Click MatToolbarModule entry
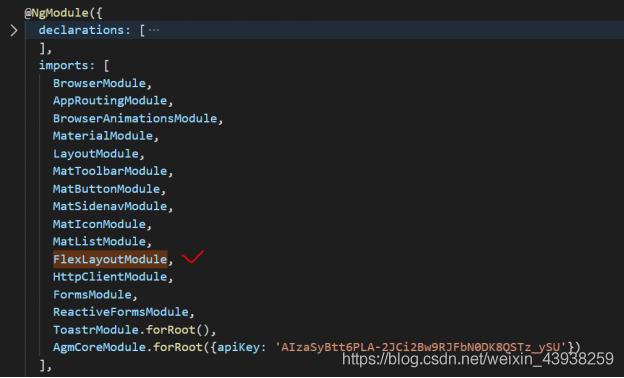This screenshot has width=624, height=378. pyautogui.click(x=110, y=171)
